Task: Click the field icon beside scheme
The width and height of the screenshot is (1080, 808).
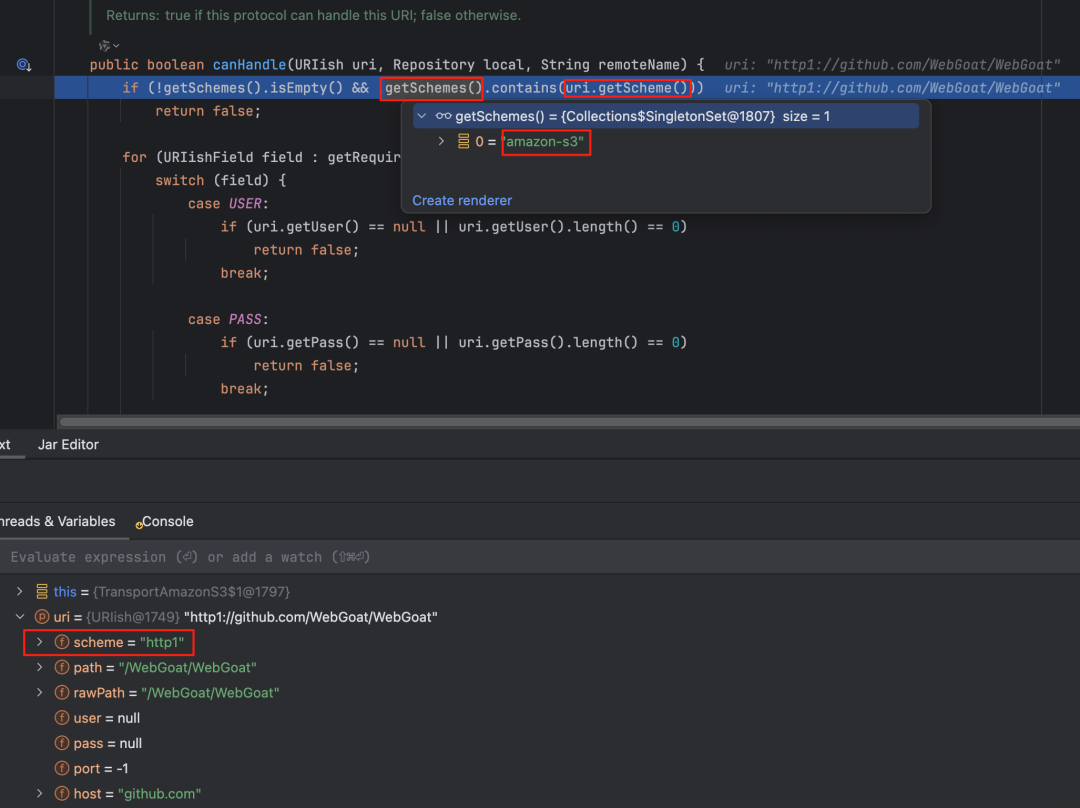Action: (x=62, y=642)
